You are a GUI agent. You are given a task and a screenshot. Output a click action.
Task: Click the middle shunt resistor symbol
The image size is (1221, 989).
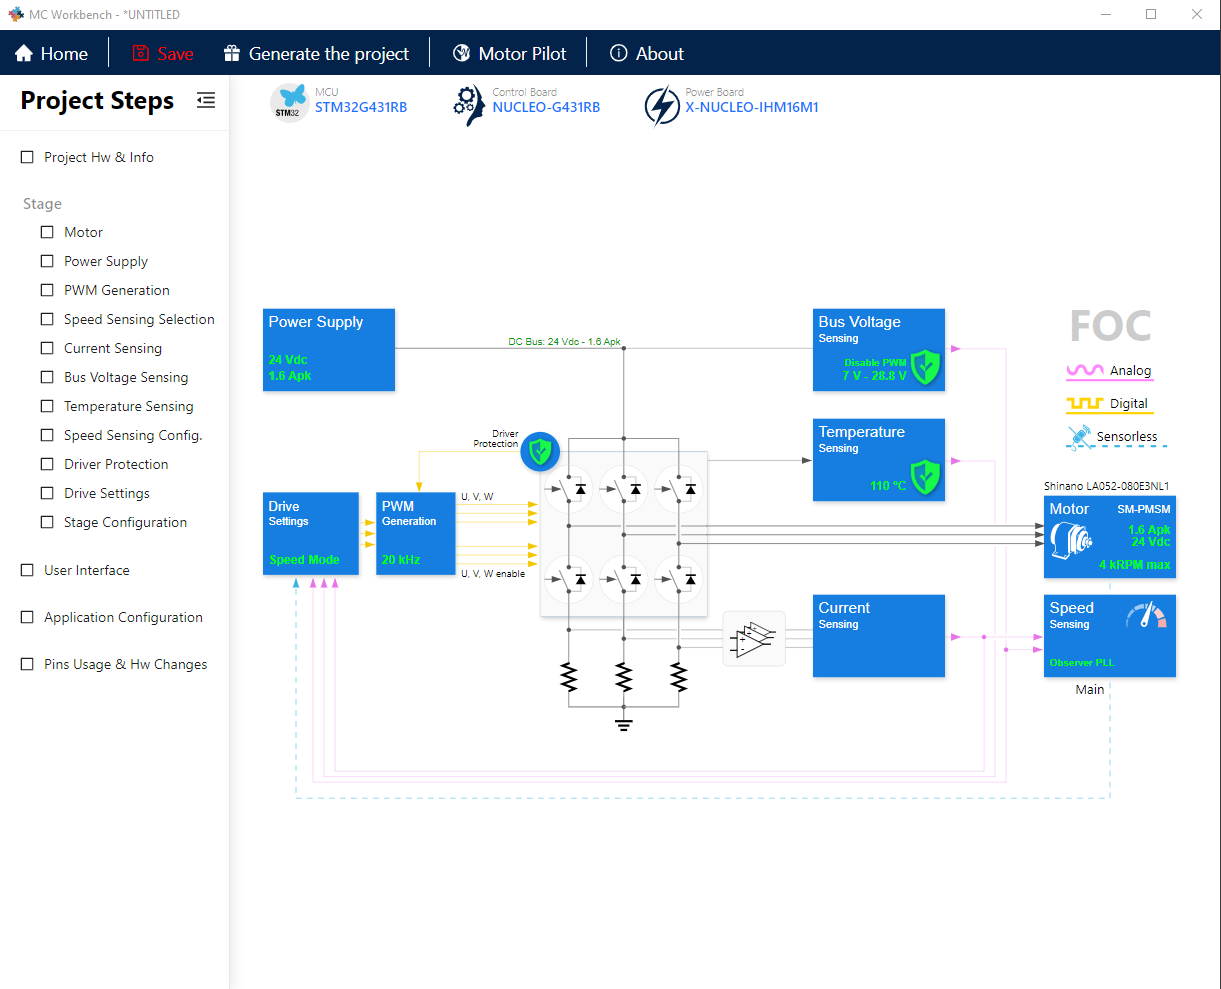(x=624, y=677)
